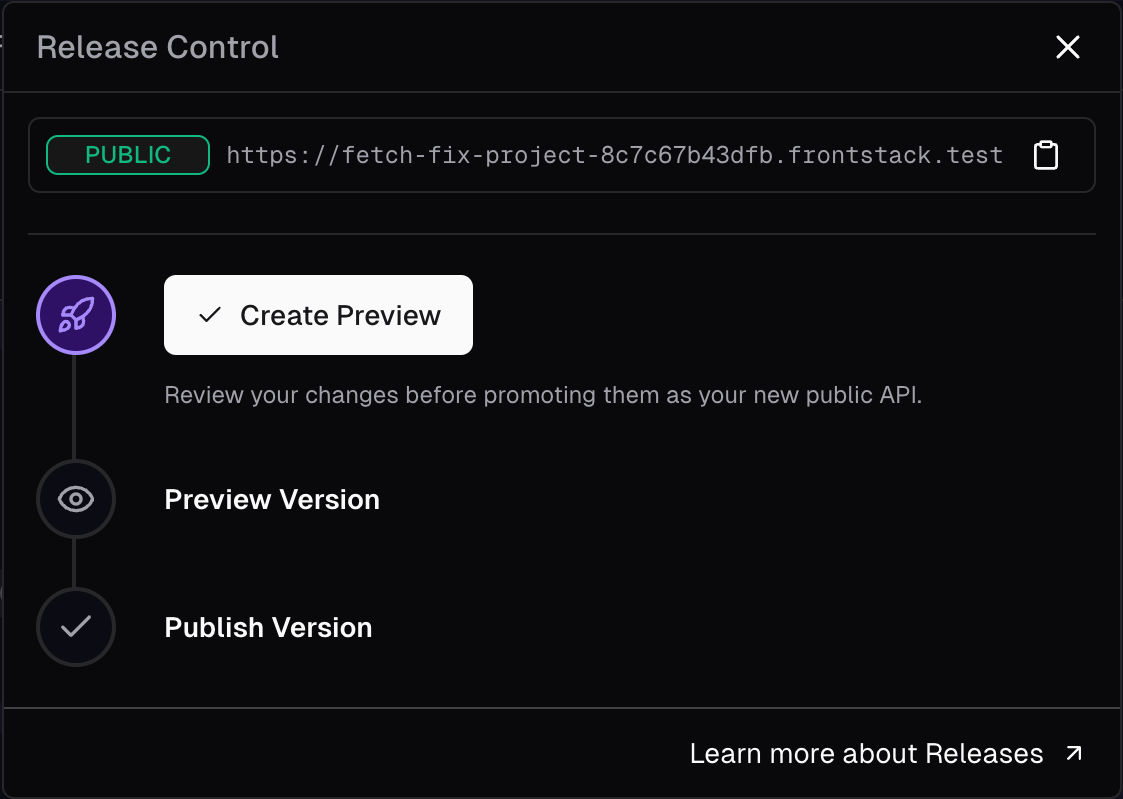Click the green PUBLIC badge
Image resolution: width=1123 pixels, height=799 pixels.
(128, 155)
